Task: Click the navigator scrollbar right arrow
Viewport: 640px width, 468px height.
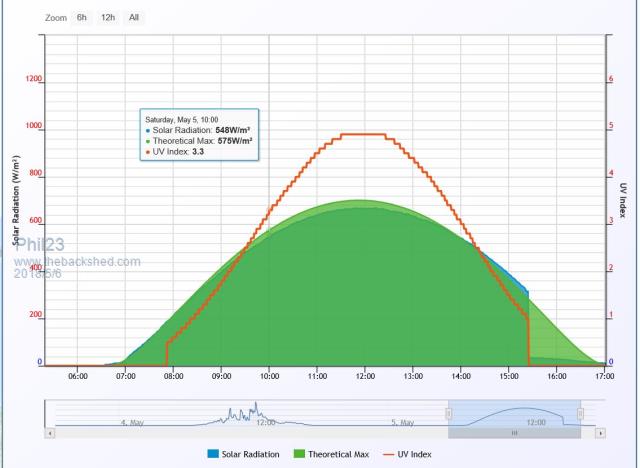Action: pyautogui.click(x=601, y=434)
